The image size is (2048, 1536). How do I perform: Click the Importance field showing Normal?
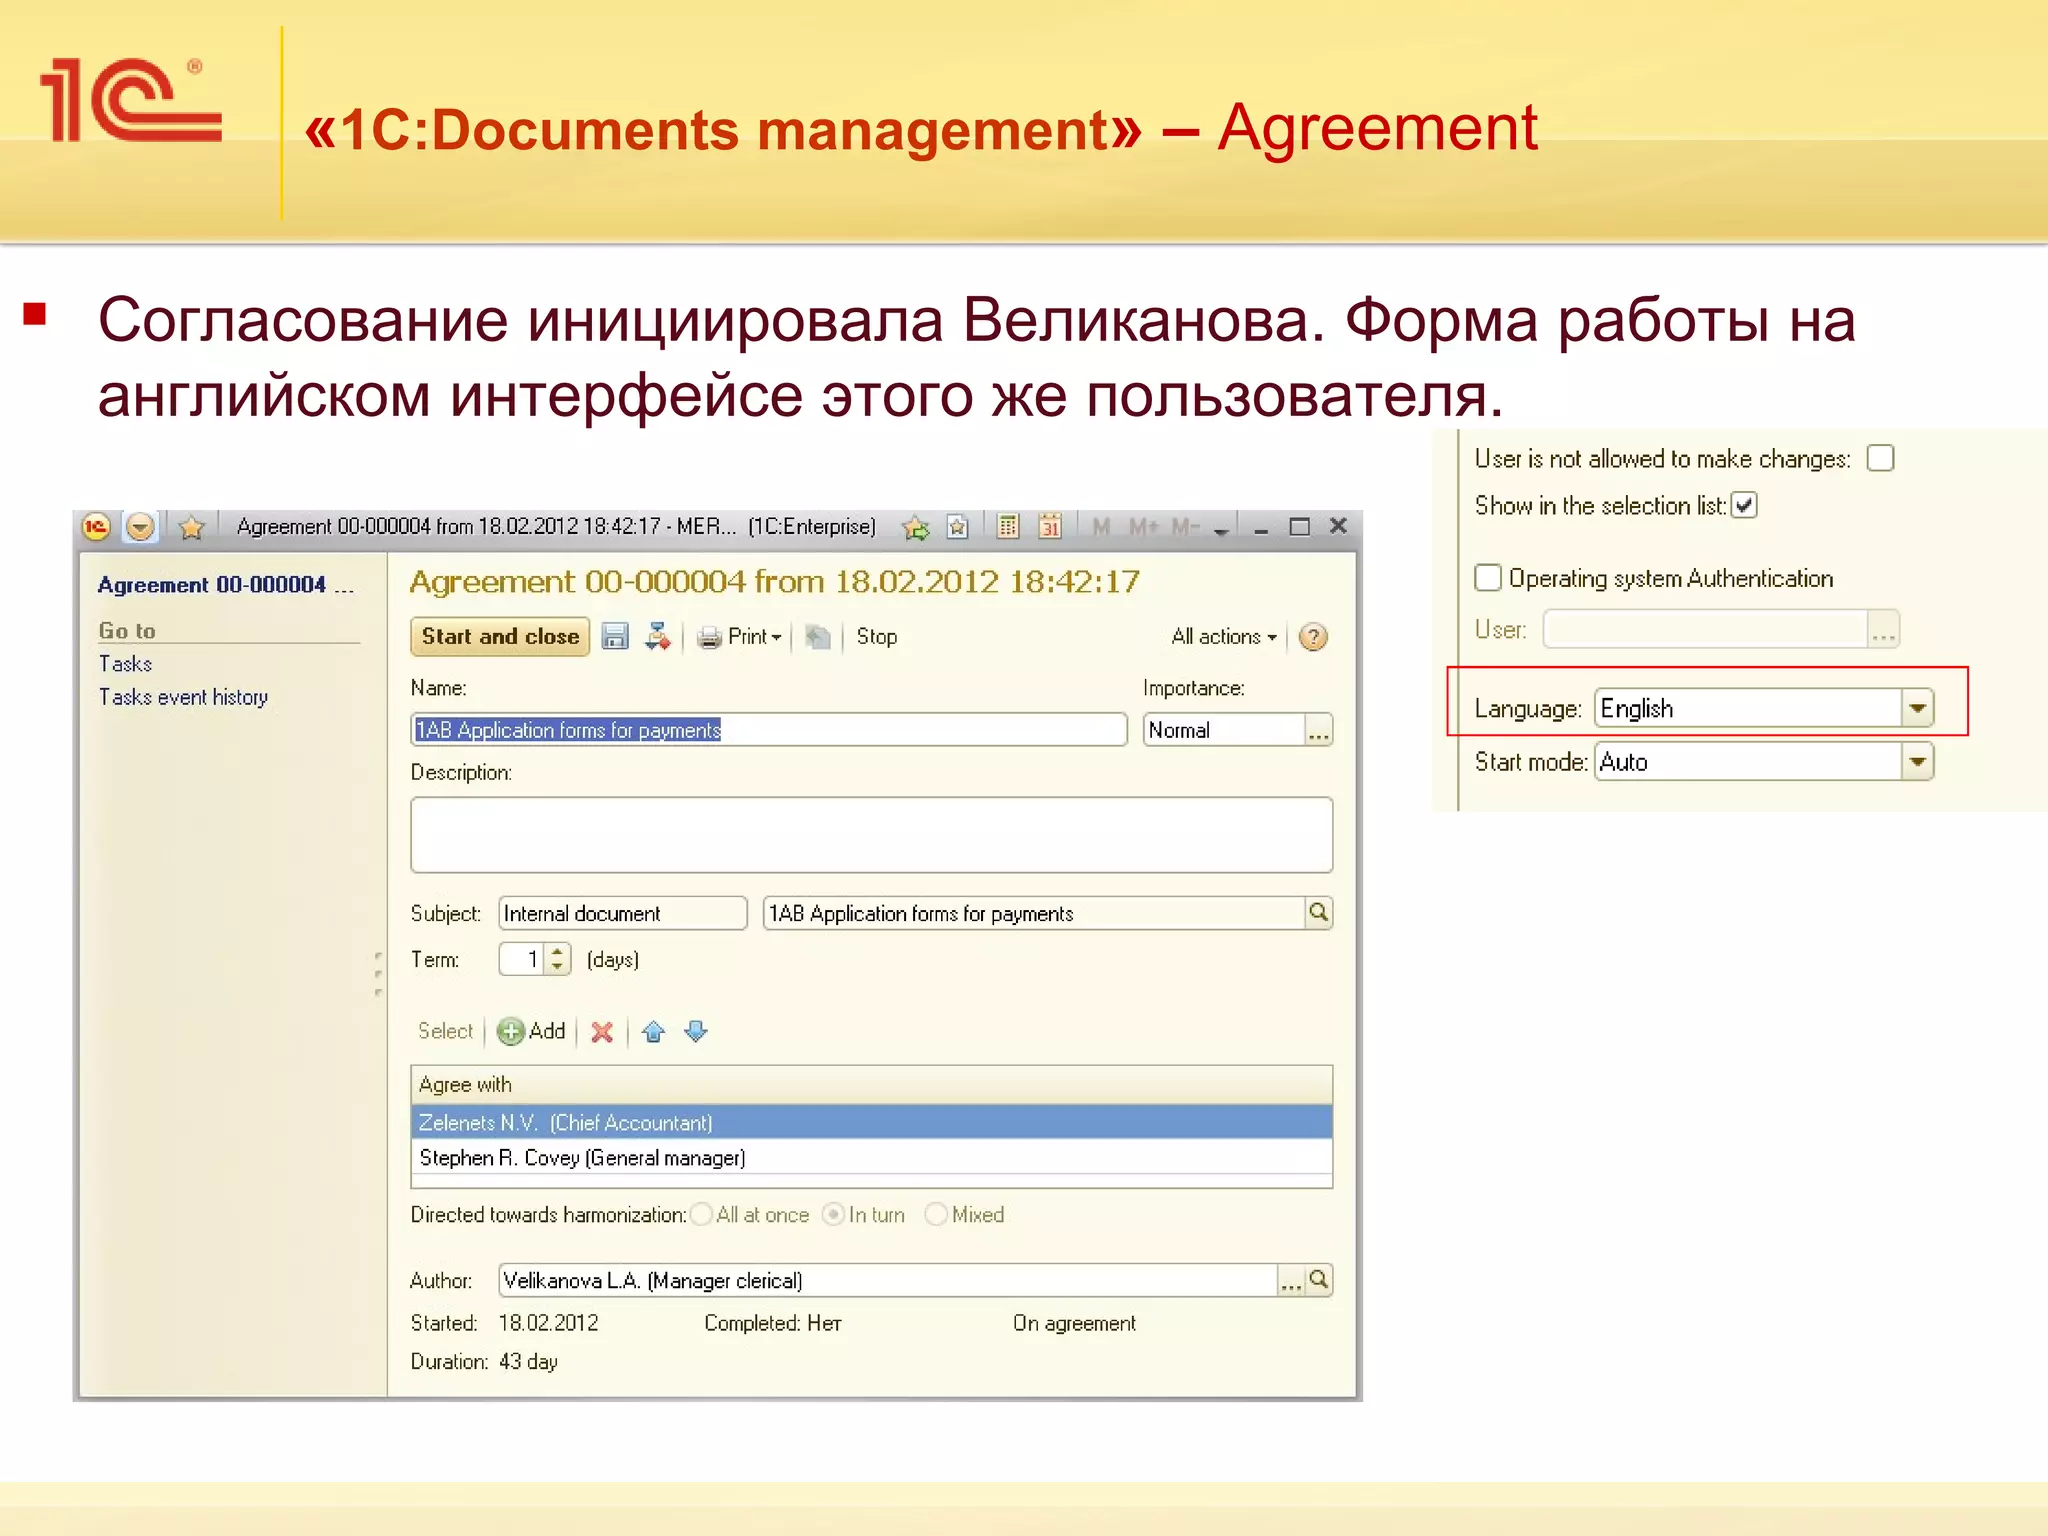(x=1224, y=730)
